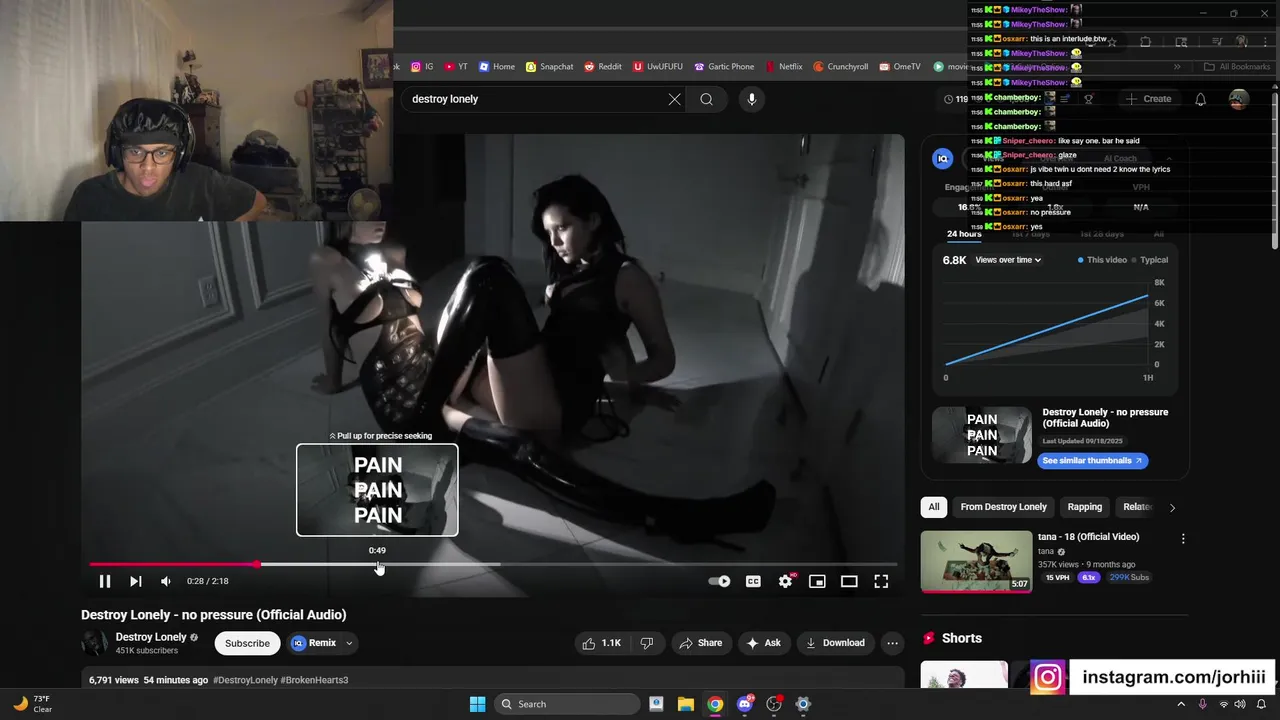1280x720 pixels.
Task: Clear the search box with the X icon
Action: (674, 99)
